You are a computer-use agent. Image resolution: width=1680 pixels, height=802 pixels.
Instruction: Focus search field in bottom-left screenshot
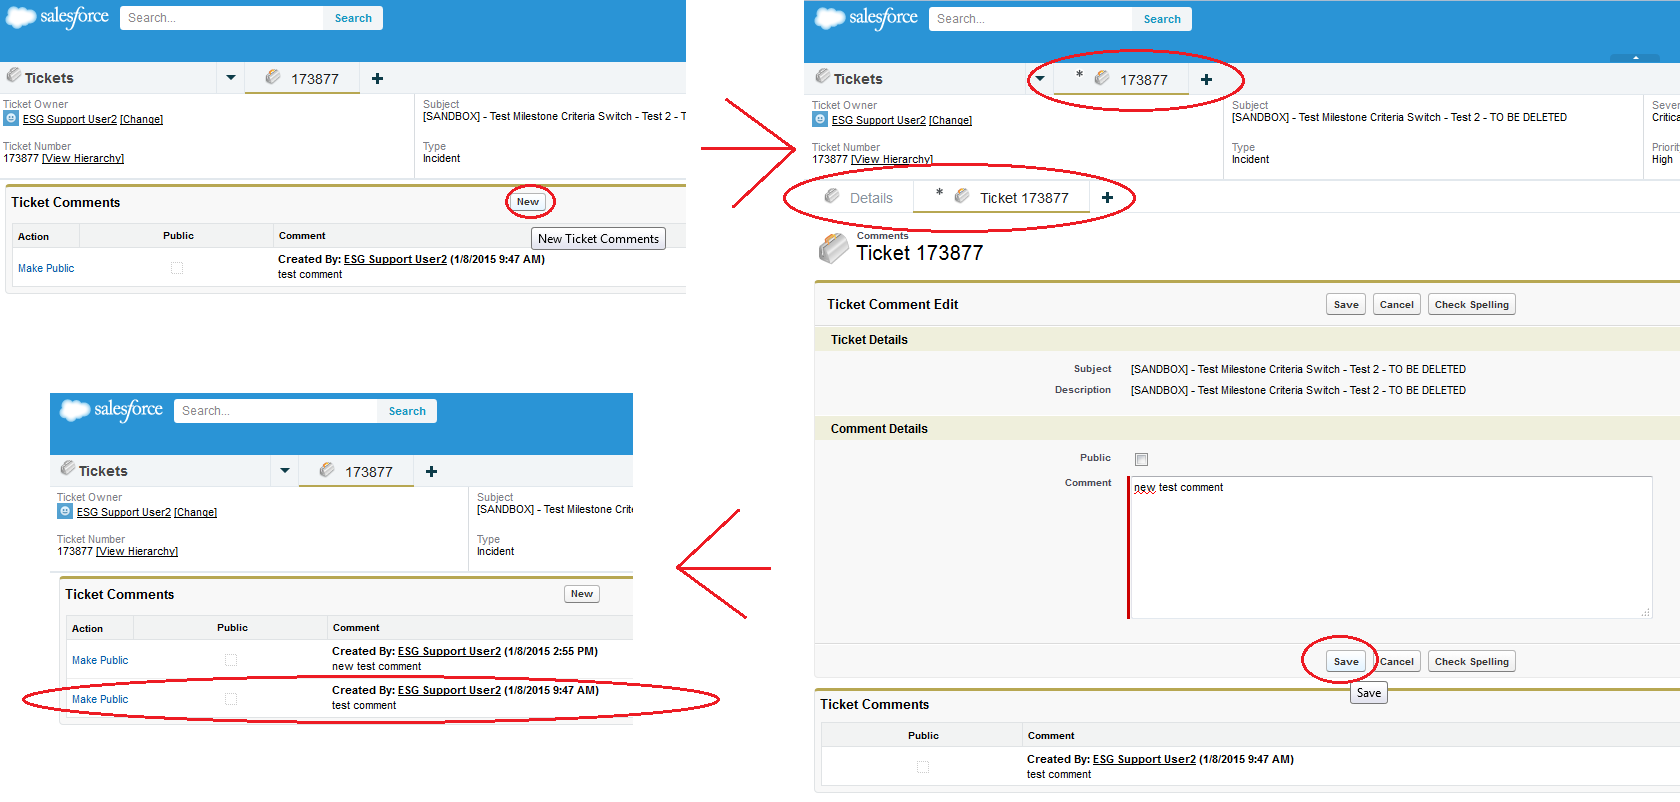[x=276, y=411]
